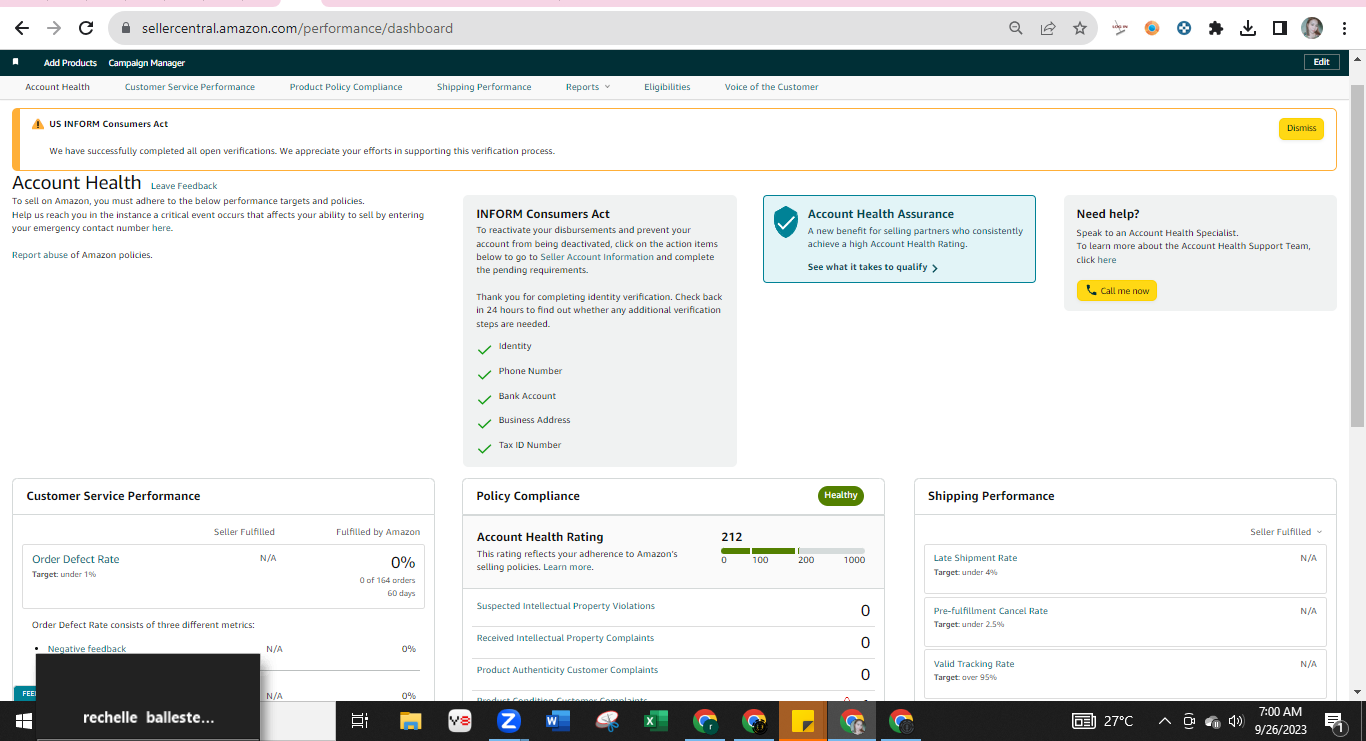Switch to Customer Service Performance tab
Screen dimensions: 1366x741
[190, 87]
